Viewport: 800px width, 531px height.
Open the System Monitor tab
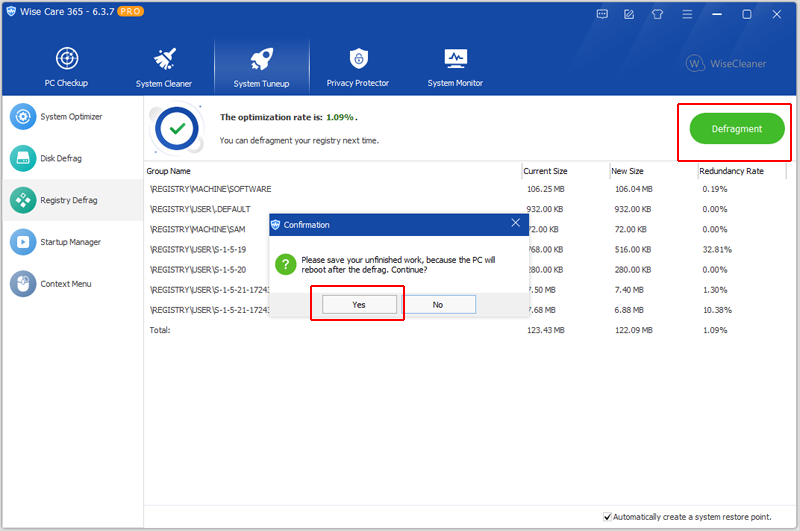coord(455,66)
